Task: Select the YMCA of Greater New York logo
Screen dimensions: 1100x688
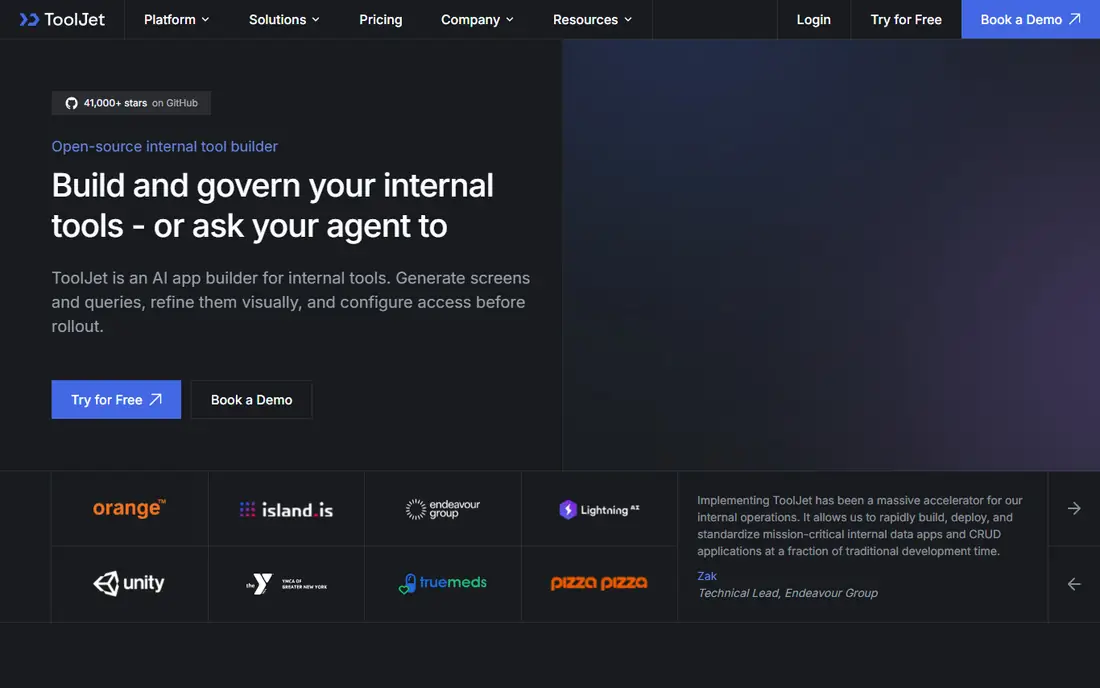Action: coord(286,584)
